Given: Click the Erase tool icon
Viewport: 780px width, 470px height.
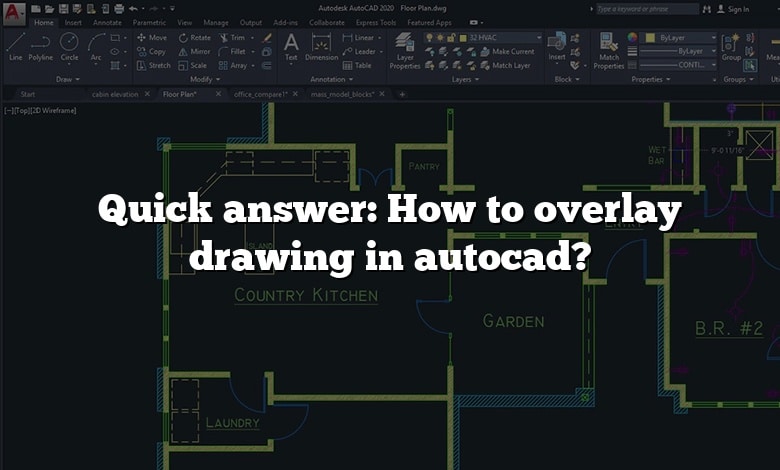Looking at the screenshot, I should pos(267,38).
